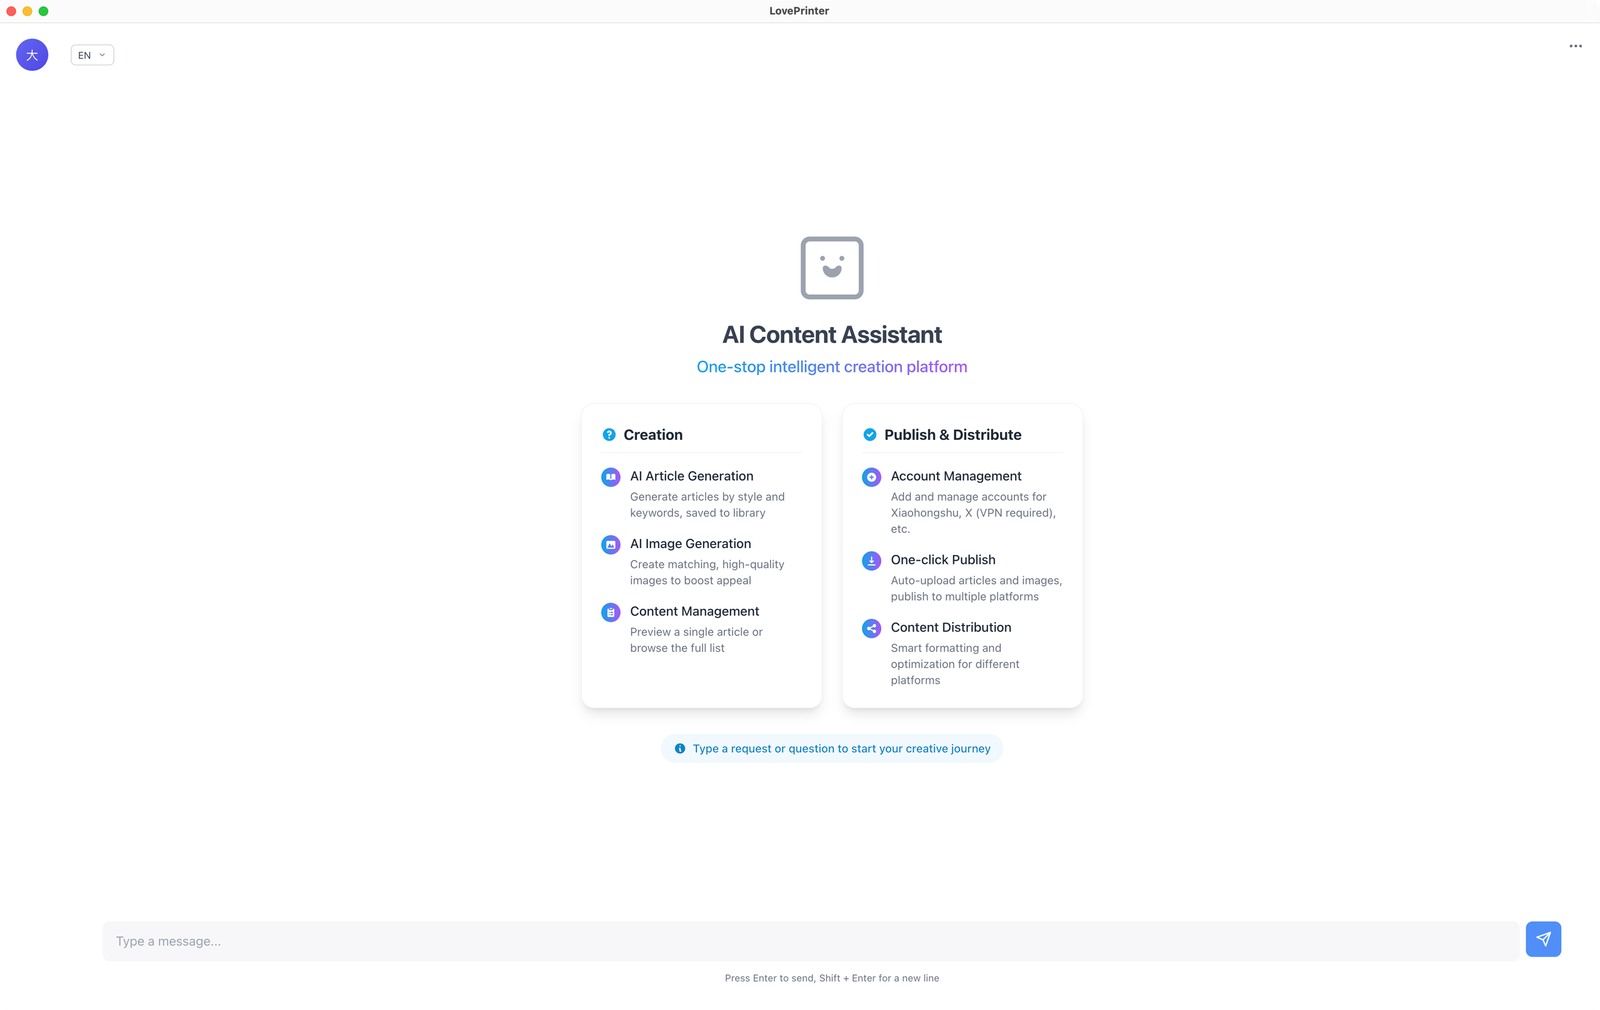
Task: Click 'One-stop intelligent creation platform' subtitle
Action: [x=832, y=367]
